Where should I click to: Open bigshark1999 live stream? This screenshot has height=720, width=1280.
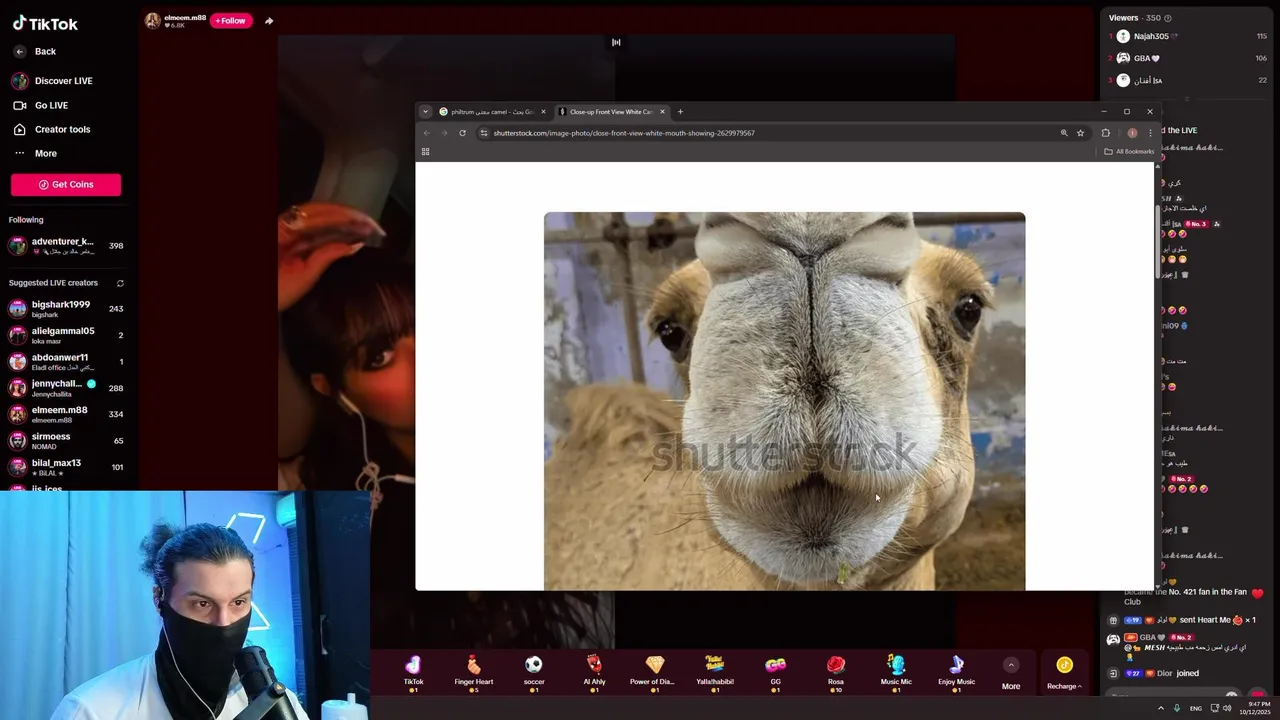coord(65,309)
